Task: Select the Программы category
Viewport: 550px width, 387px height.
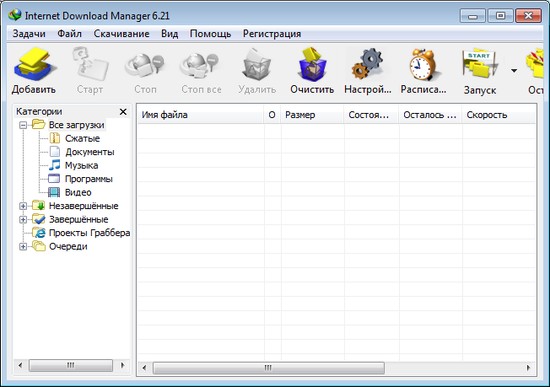Action: pos(89,179)
